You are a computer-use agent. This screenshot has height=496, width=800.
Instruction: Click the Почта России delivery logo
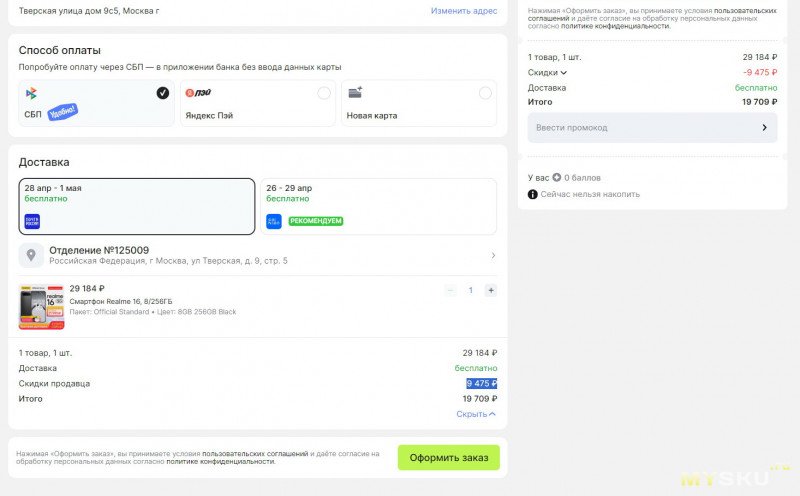32,221
